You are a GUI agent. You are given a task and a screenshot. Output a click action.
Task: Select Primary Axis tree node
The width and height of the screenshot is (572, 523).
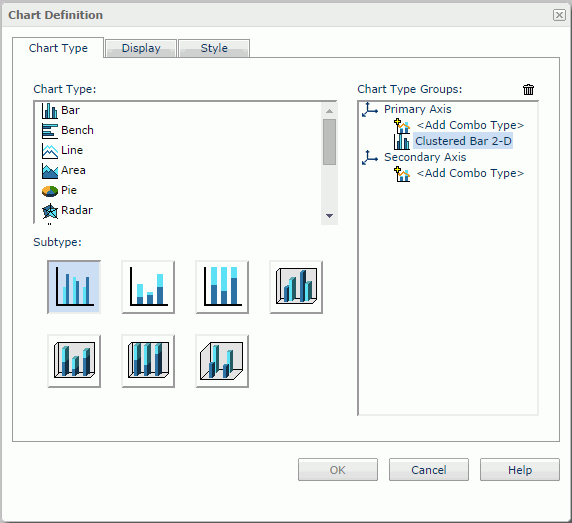click(418, 109)
